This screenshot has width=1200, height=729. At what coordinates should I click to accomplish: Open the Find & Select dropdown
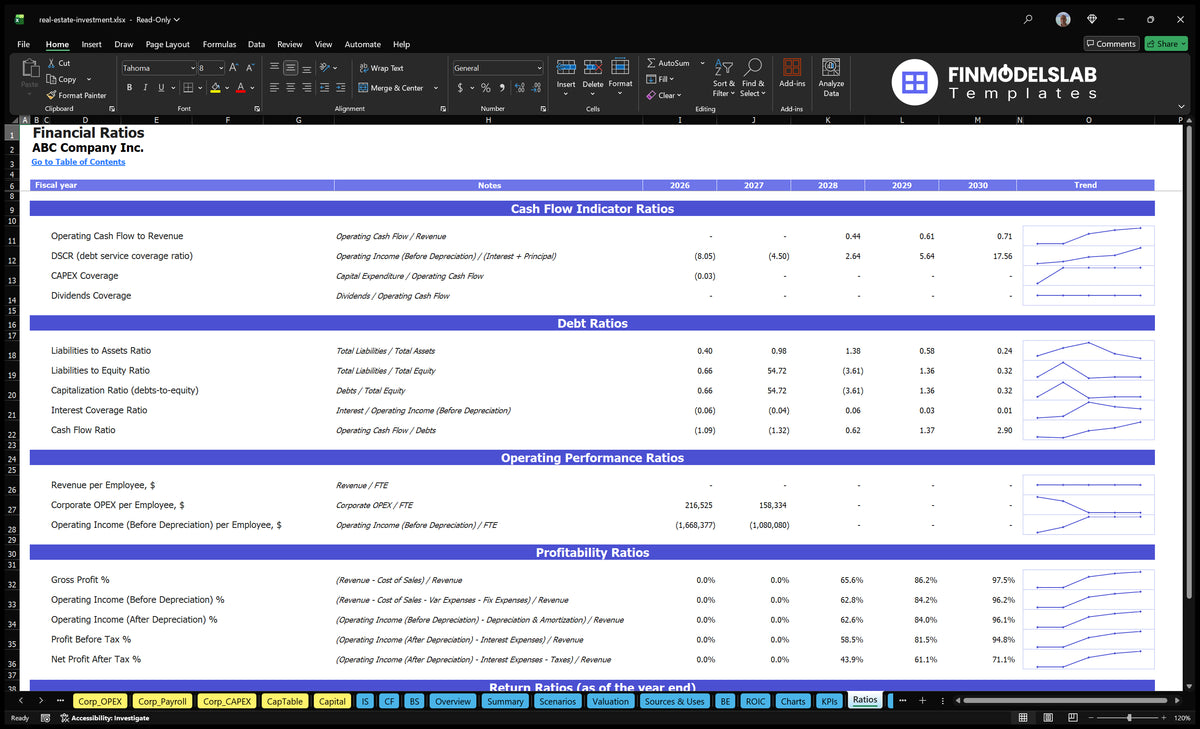(x=753, y=77)
